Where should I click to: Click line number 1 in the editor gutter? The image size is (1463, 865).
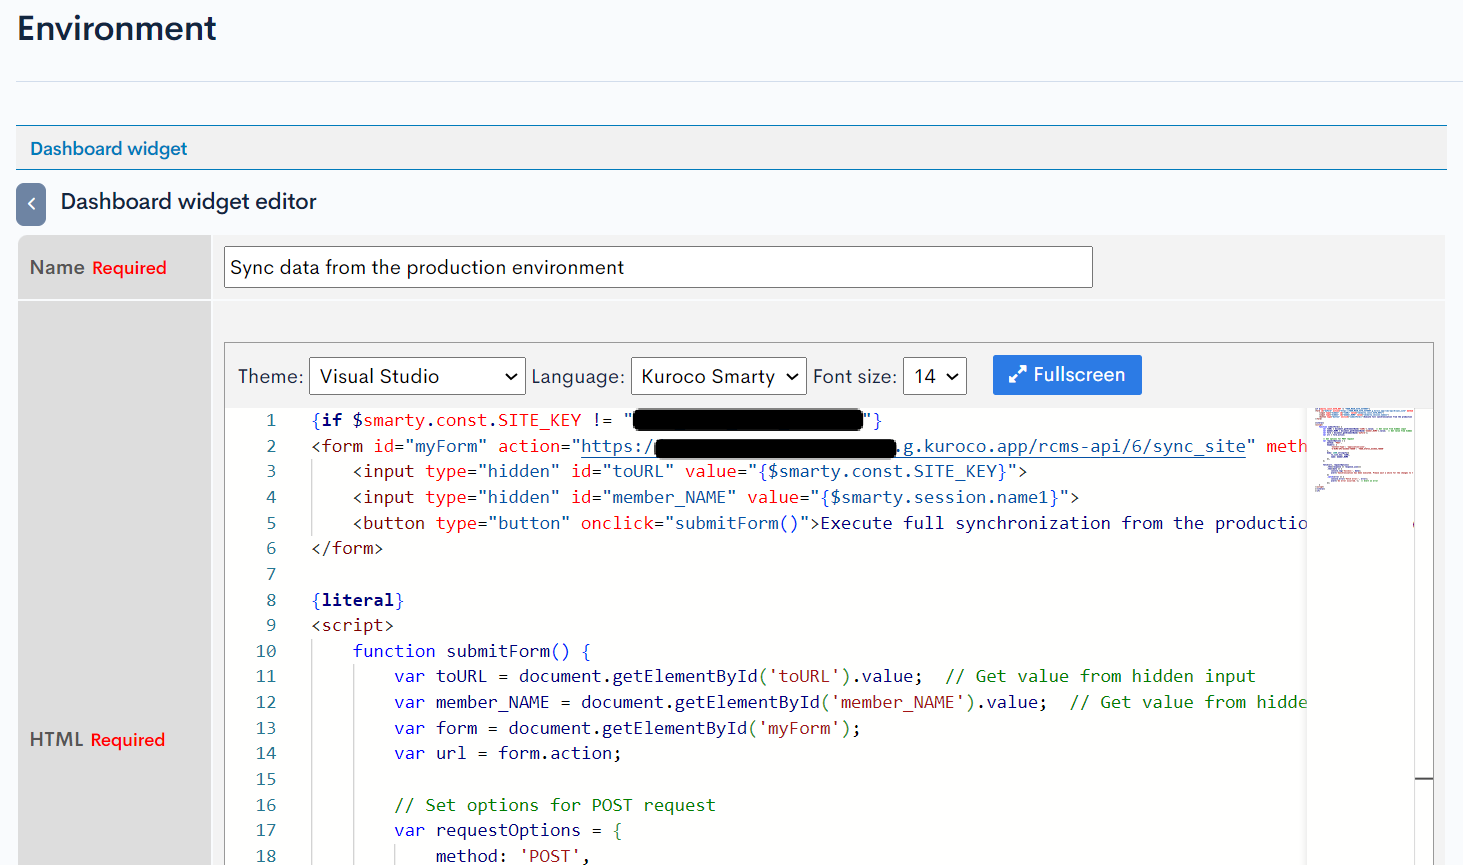click(x=270, y=420)
